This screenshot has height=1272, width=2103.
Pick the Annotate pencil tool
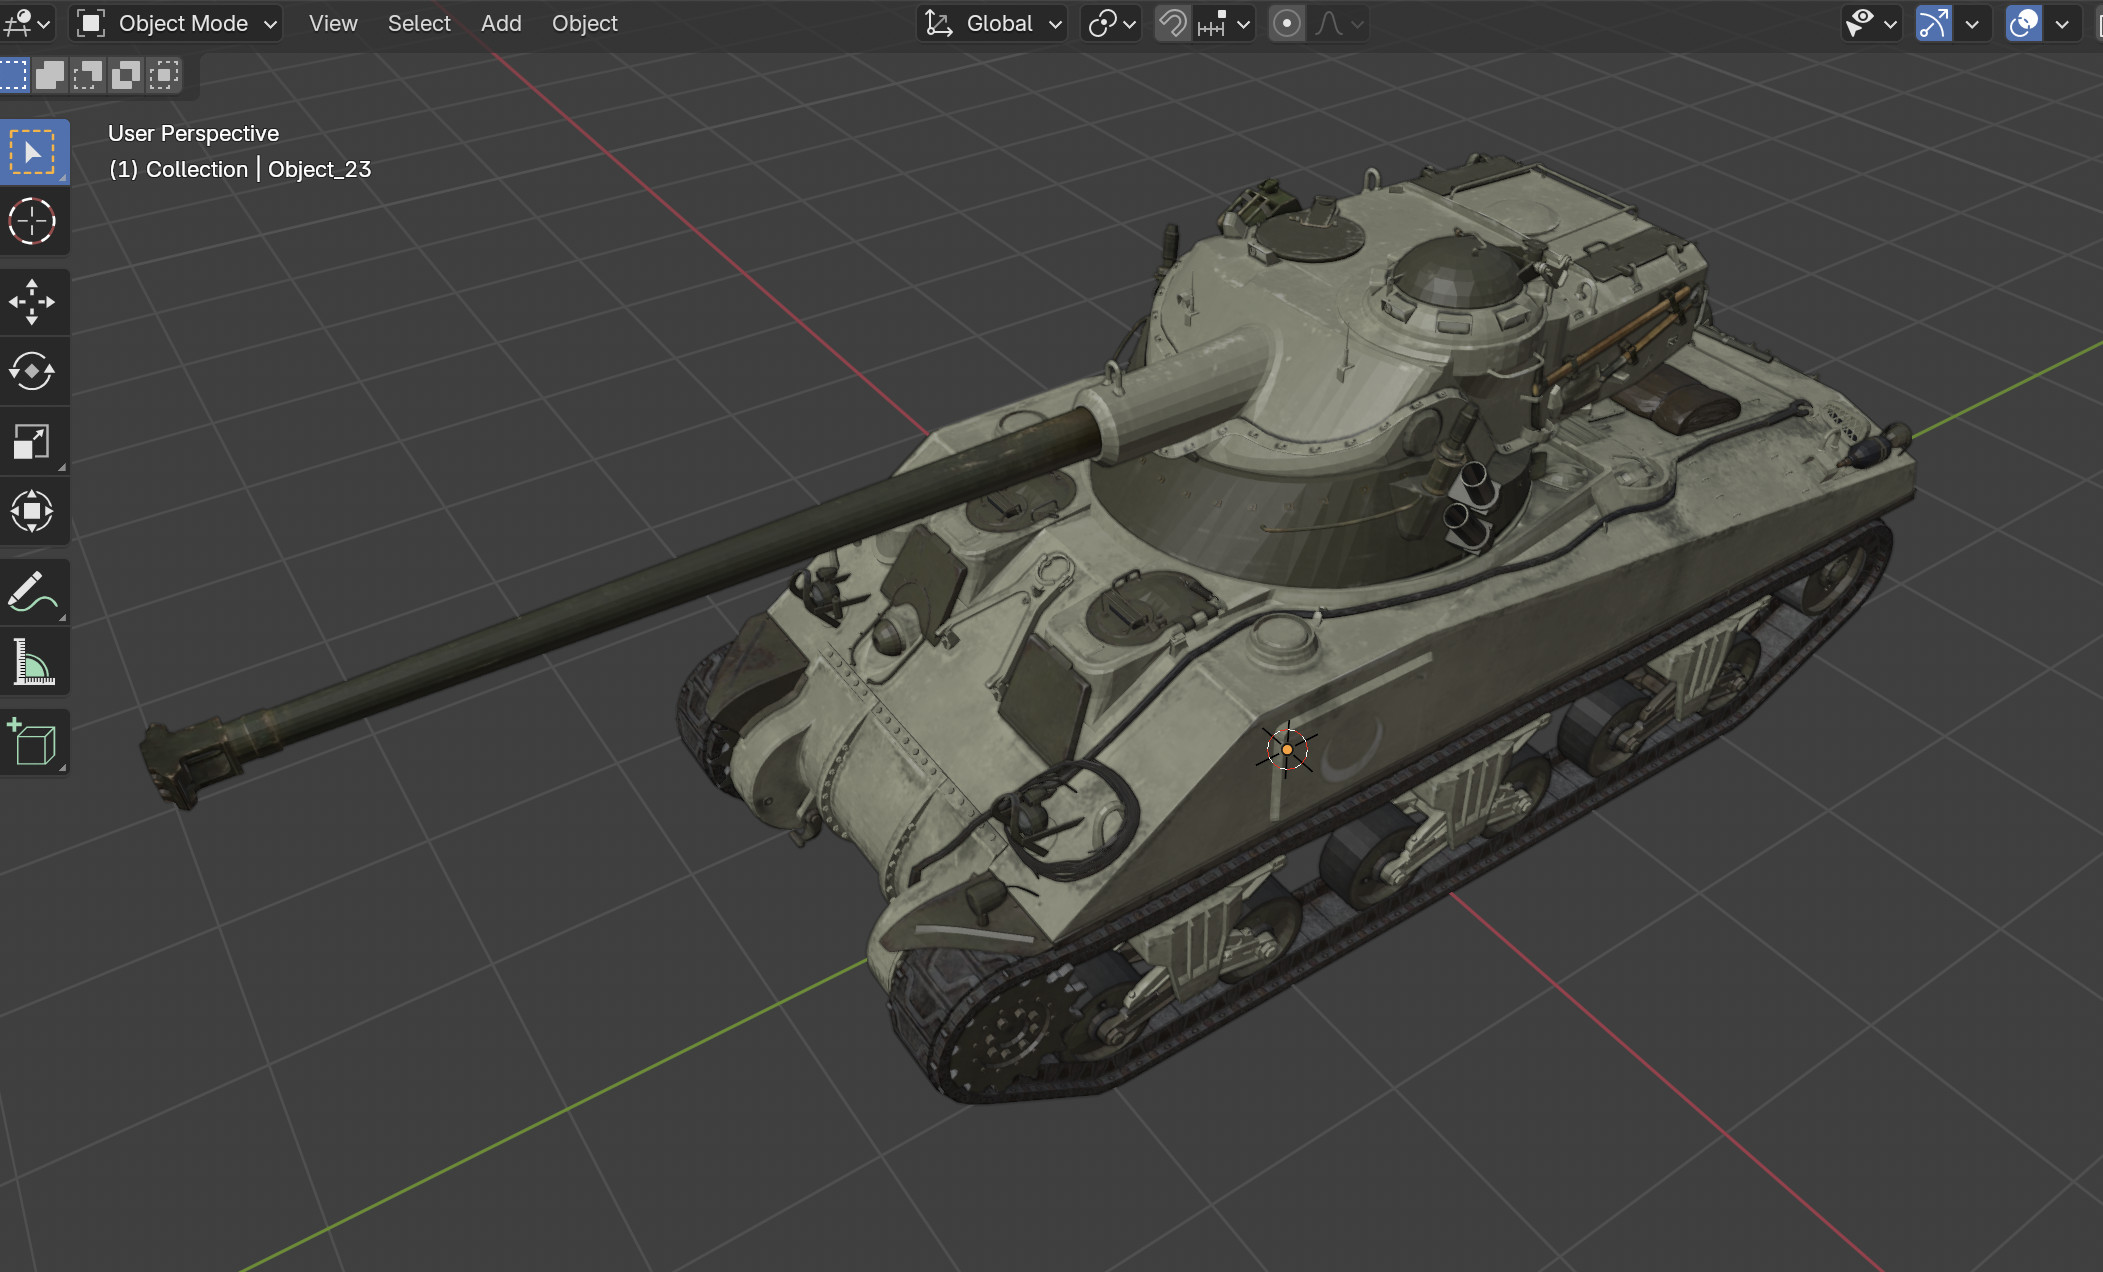(x=32, y=591)
